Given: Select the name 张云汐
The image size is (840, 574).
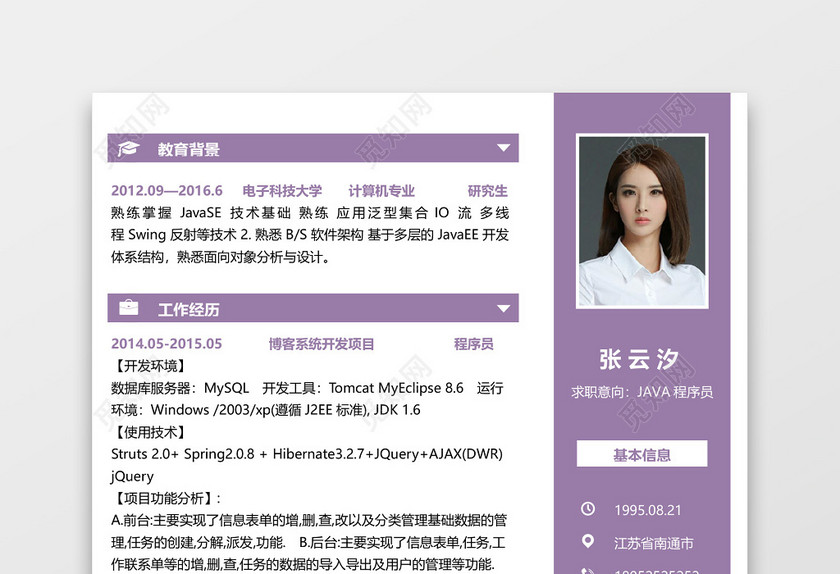Looking at the screenshot, I should tap(639, 360).
